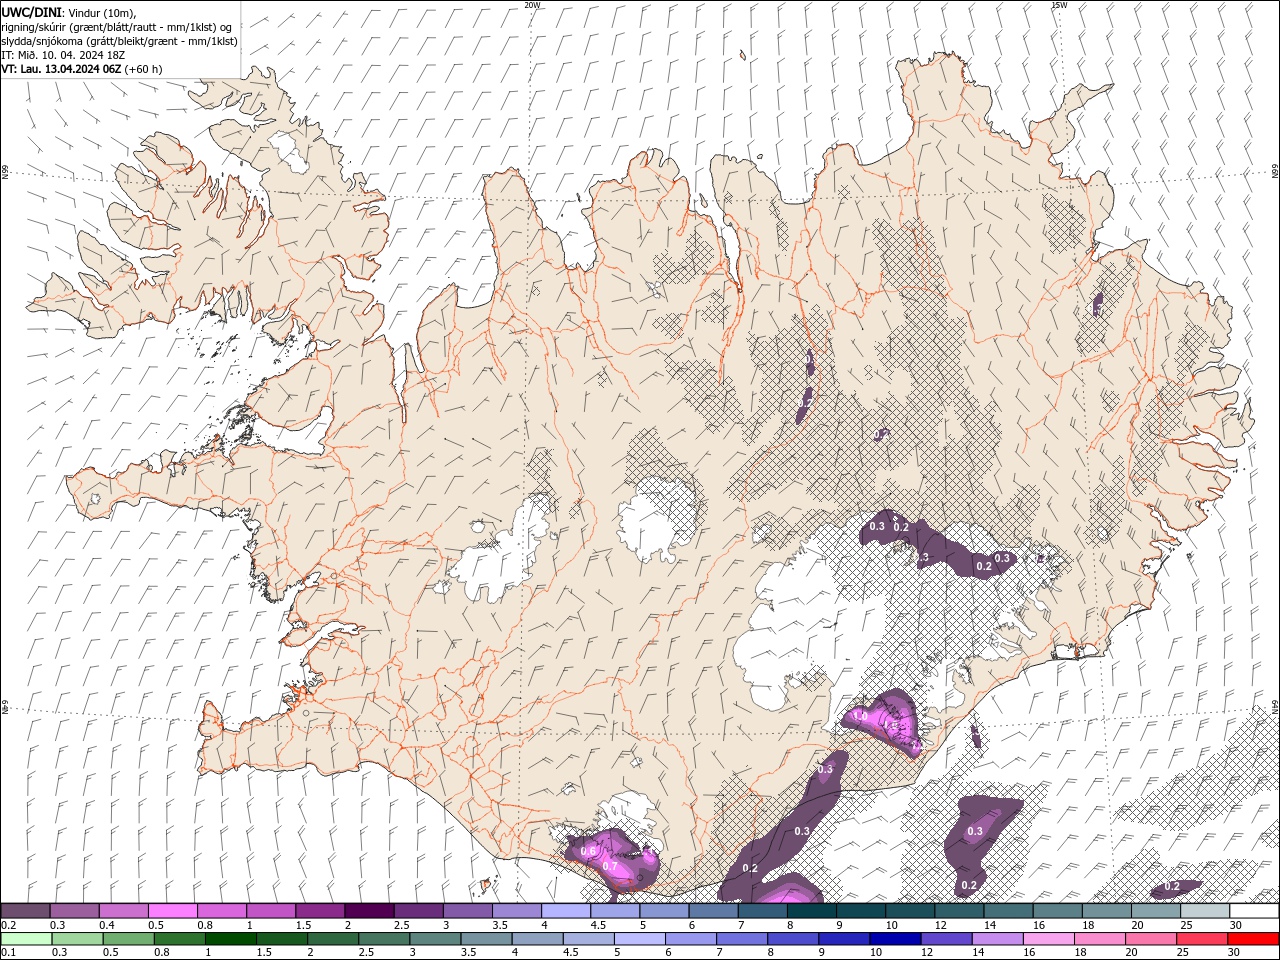Click the '1.0' precipitation value on the map
Viewport: 1280px width, 960px height.
pos(858,716)
